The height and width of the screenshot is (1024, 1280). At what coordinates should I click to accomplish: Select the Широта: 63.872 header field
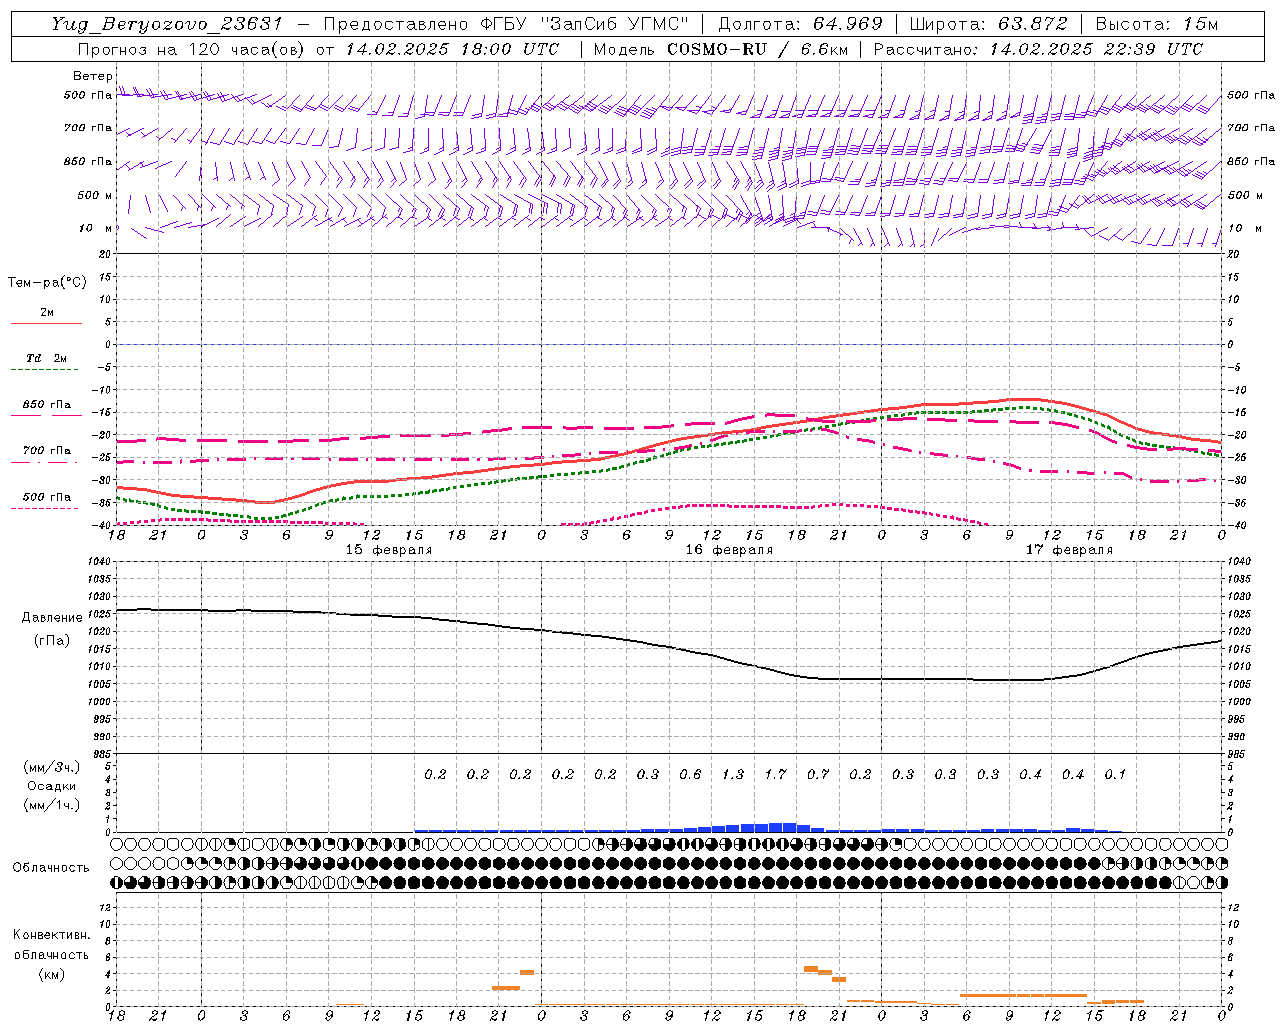pyautogui.click(x=989, y=24)
